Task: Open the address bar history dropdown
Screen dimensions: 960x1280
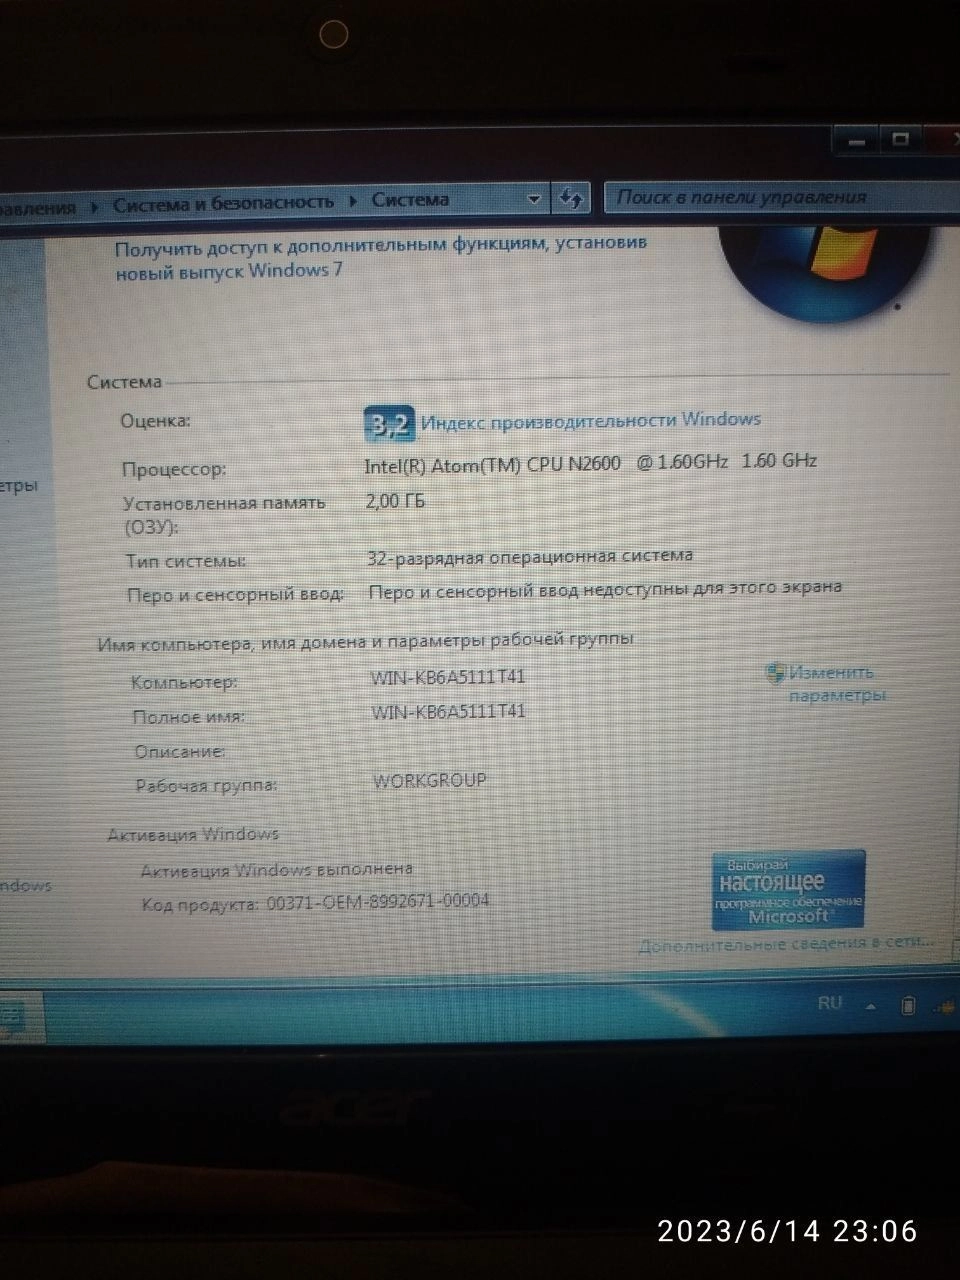Action: point(535,198)
